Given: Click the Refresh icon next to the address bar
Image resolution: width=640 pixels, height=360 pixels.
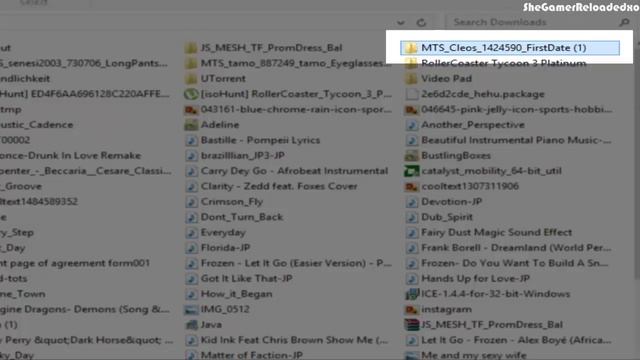Looking at the screenshot, I should [x=421, y=22].
